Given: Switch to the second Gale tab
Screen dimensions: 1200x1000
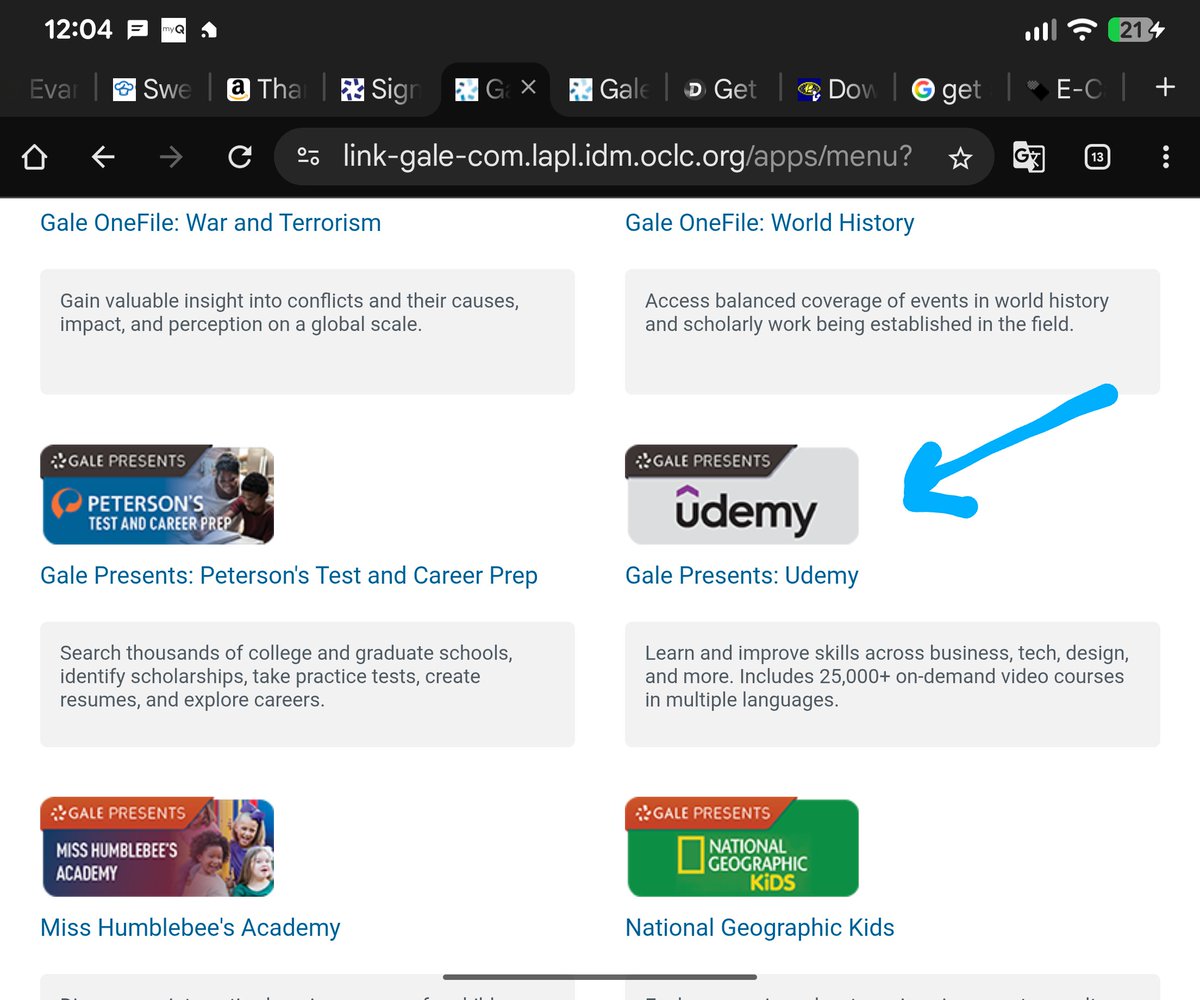Looking at the screenshot, I should [x=609, y=89].
